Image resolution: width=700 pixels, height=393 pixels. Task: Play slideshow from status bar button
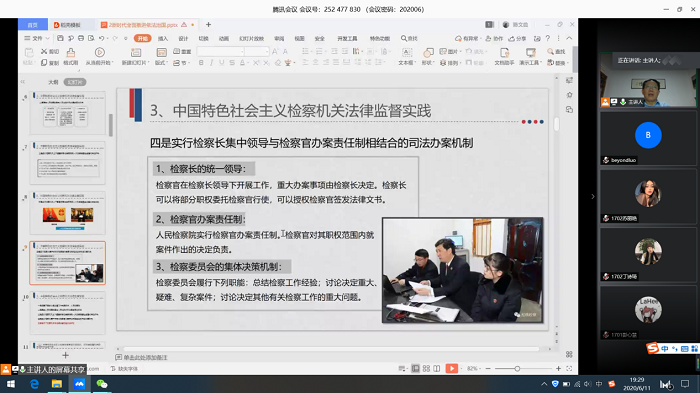tap(452, 368)
